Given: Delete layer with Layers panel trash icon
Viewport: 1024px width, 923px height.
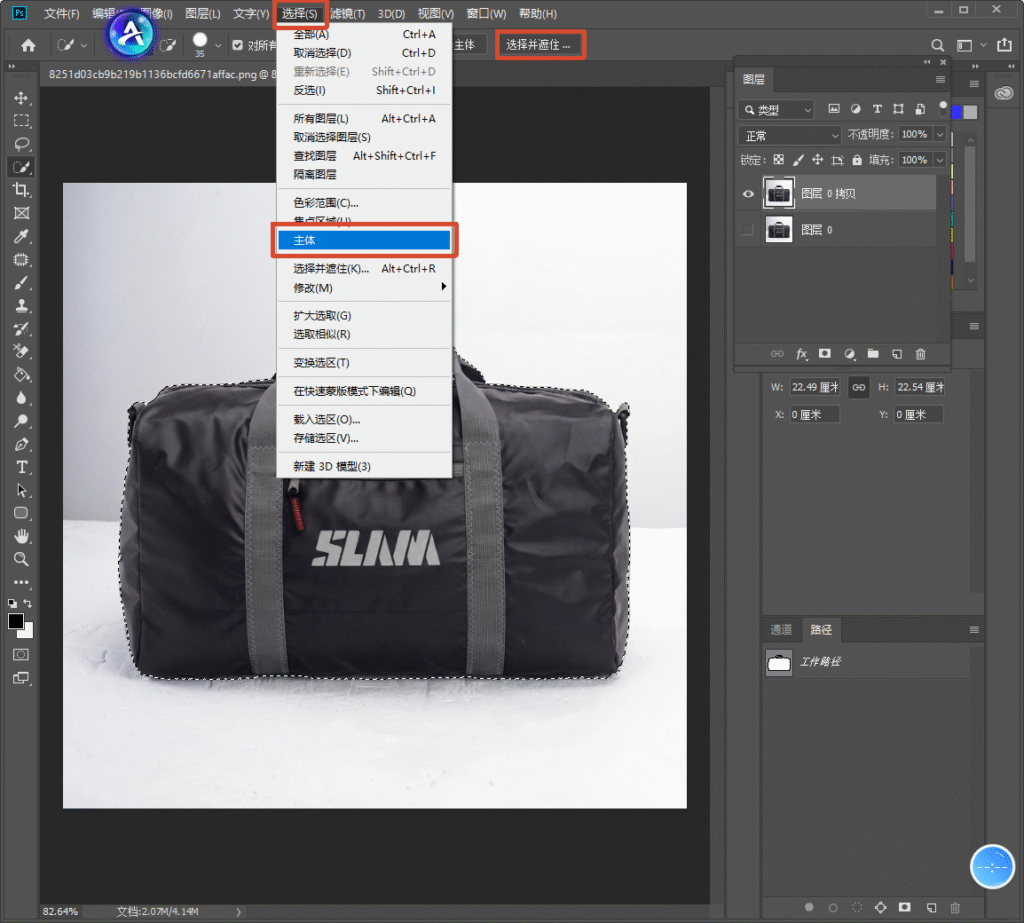Looking at the screenshot, I should pyautogui.click(x=920, y=354).
